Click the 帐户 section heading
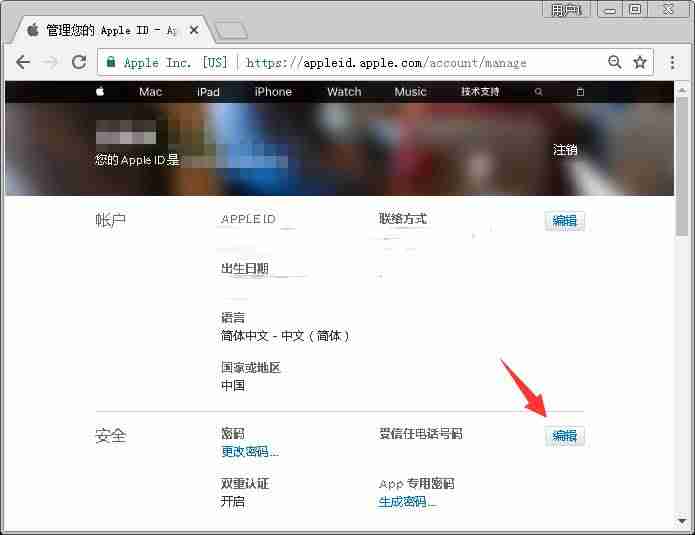 click(111, 219)
